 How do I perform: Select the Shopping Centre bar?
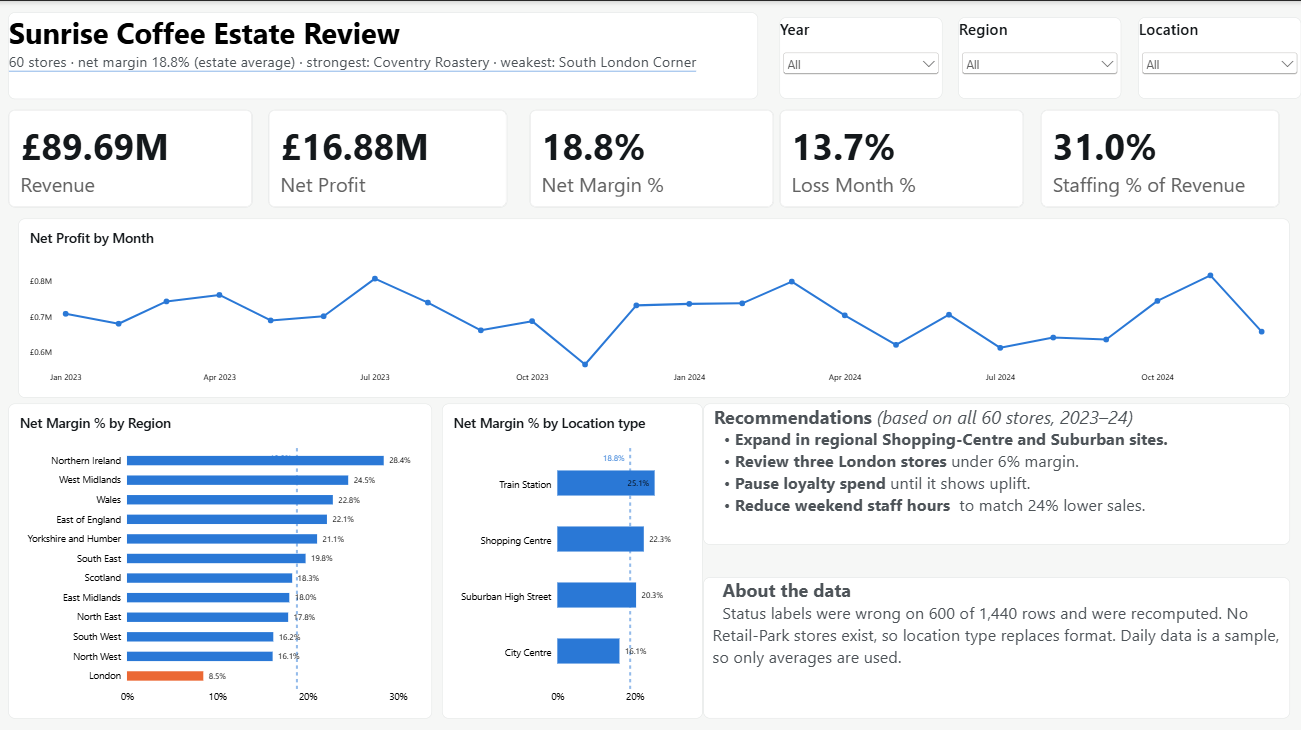600,539
